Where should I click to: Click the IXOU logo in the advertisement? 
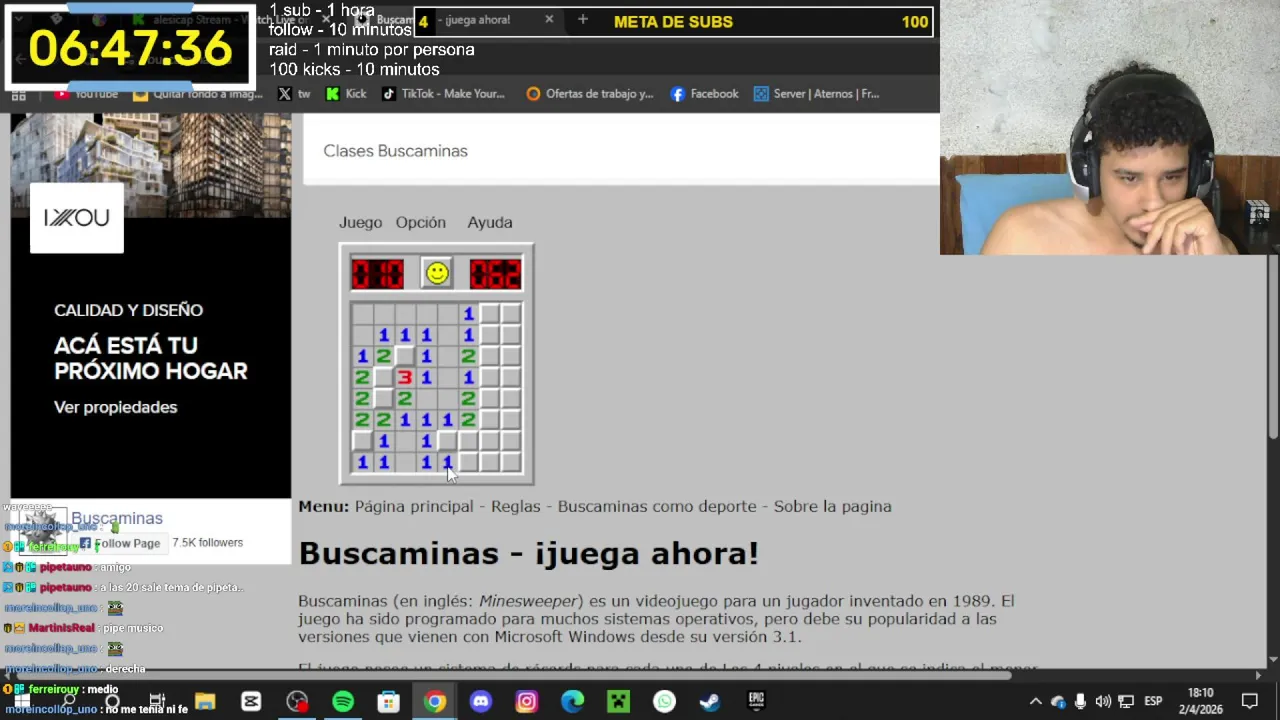coord(76,217)
